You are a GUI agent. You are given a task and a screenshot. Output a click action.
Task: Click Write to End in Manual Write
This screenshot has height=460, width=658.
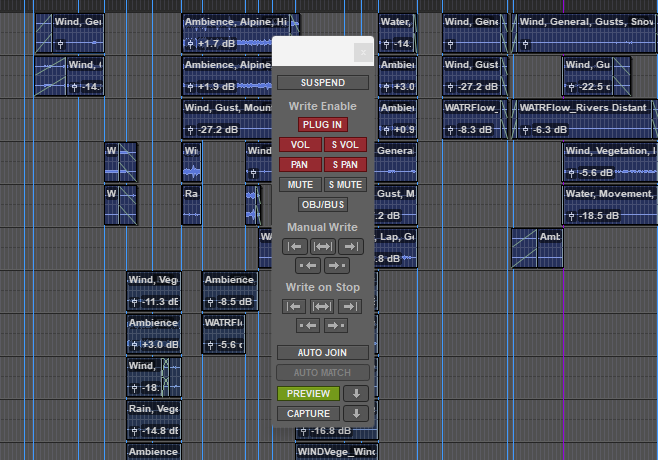pos(351,246)
